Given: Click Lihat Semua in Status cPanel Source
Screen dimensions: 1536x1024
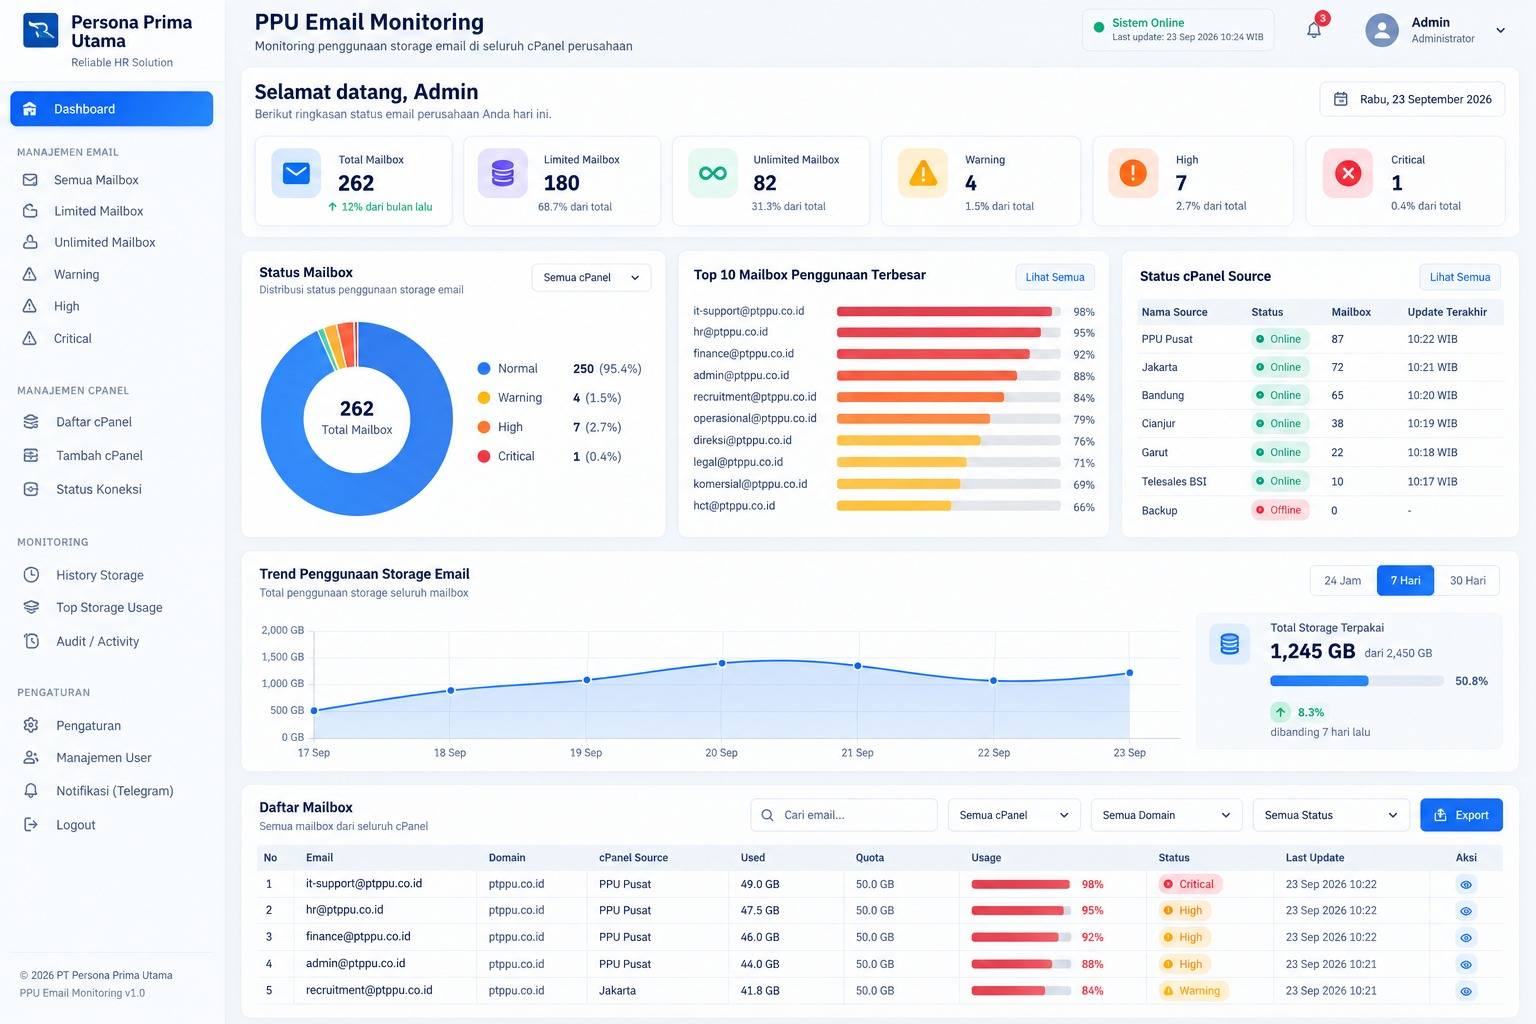Looking at the screenshot, I should click(1460, 277).
